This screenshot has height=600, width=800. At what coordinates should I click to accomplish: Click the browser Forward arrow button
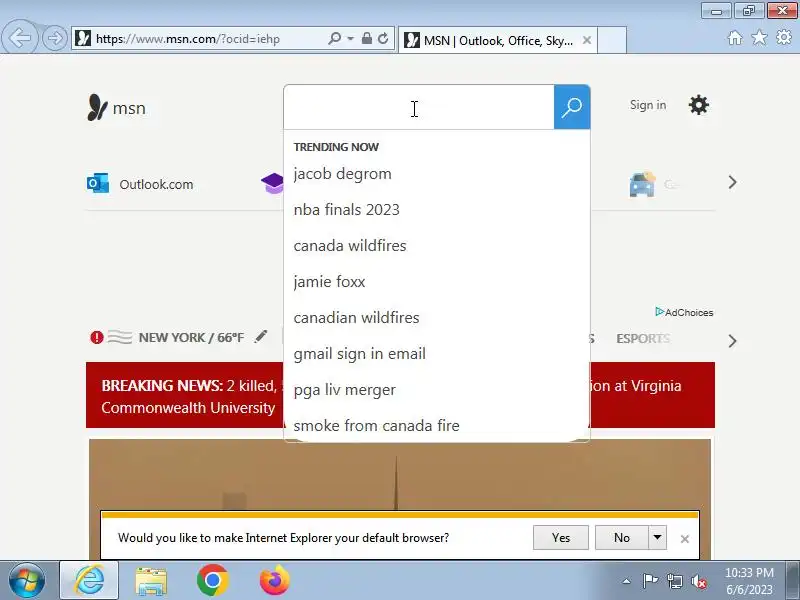pyautogui.click(x=55, y=38)
